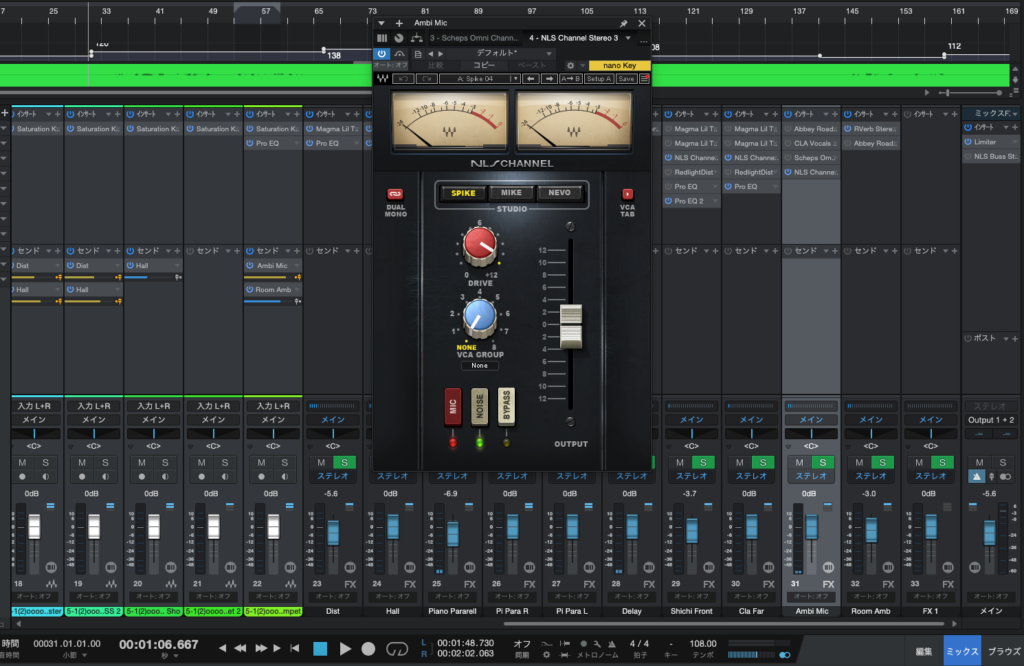Click the オート:オフ automation button in plugin
The height and width of the screenshot is (666, 1024).
coord(391,65)
